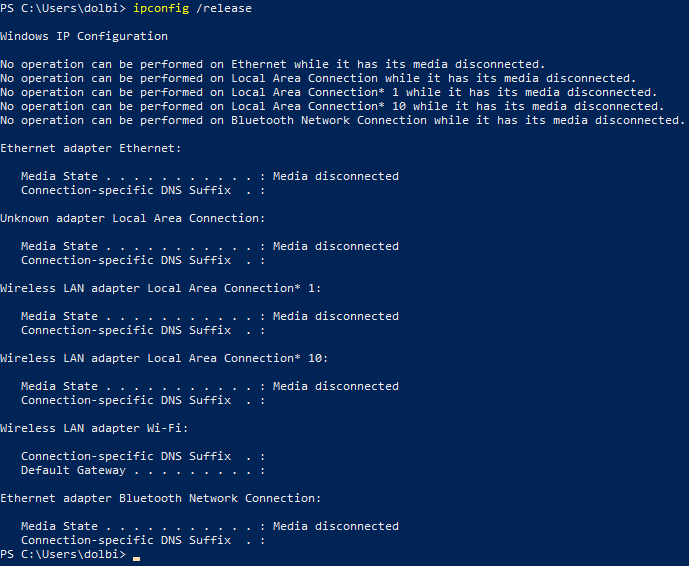This screenshot has width=689, height=566.
Task: Click the 'Wireless LAN adapter Wi-Fi:' heading
Action: click(x=94, y=428)
